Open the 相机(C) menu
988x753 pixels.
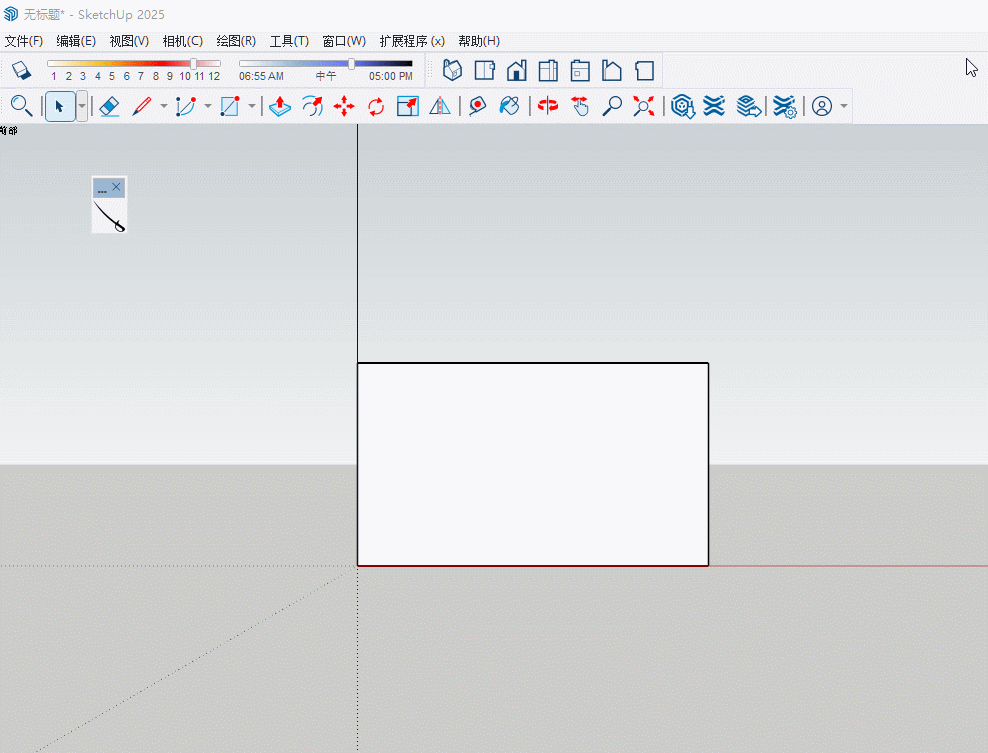click(x=182, y=41)
